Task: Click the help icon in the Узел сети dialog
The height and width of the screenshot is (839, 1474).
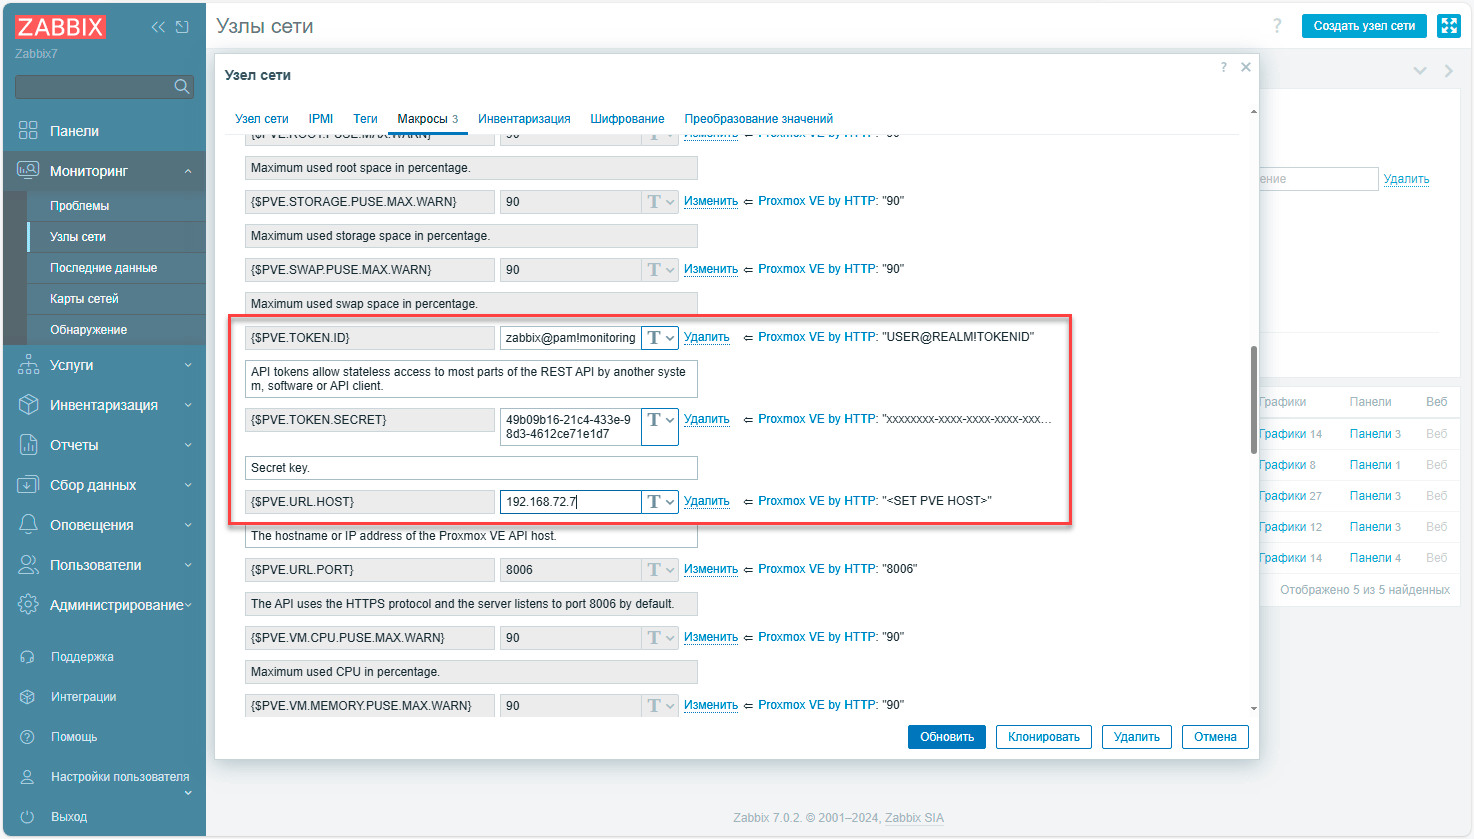Action: (x=1223, y=67)
